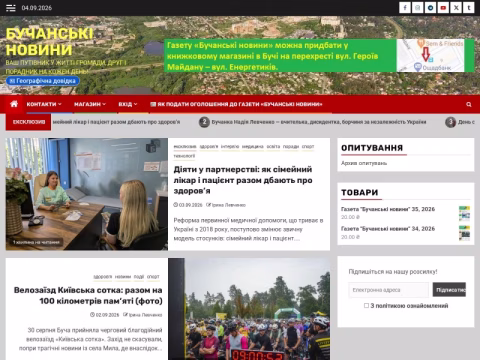Open 'Діяти у партнерстві' article headline
Image resolution: width=480 pixels, height=360 pixels.
[x=243, y=180]
